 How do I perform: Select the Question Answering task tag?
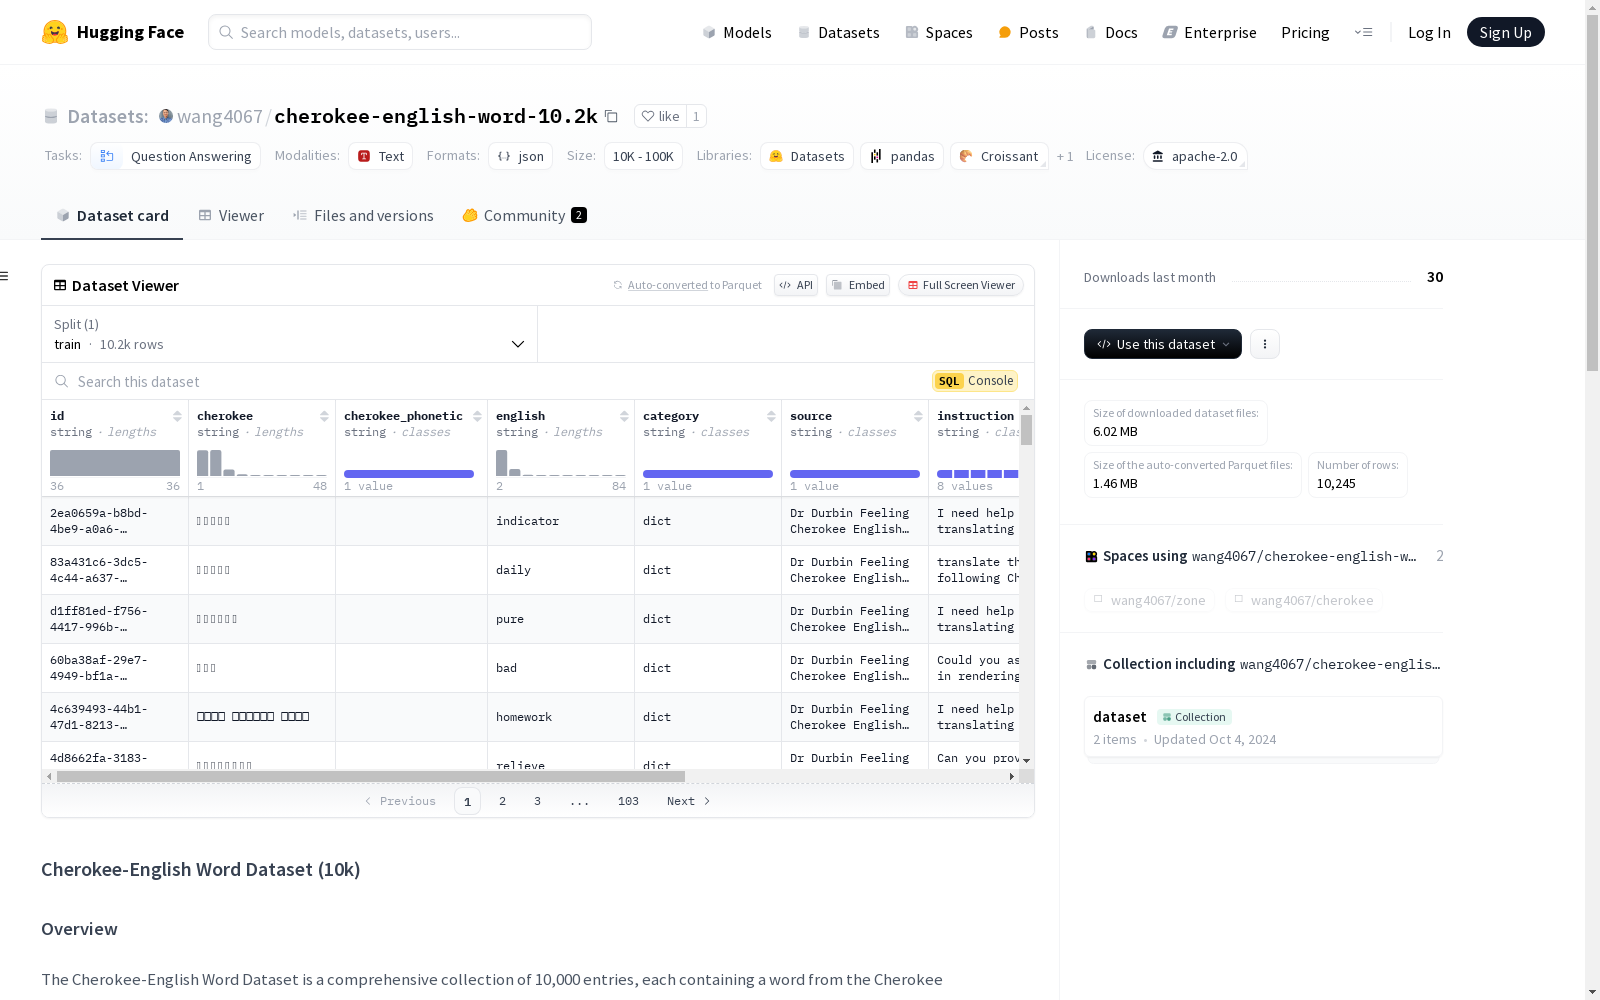[x=176, y=156]
